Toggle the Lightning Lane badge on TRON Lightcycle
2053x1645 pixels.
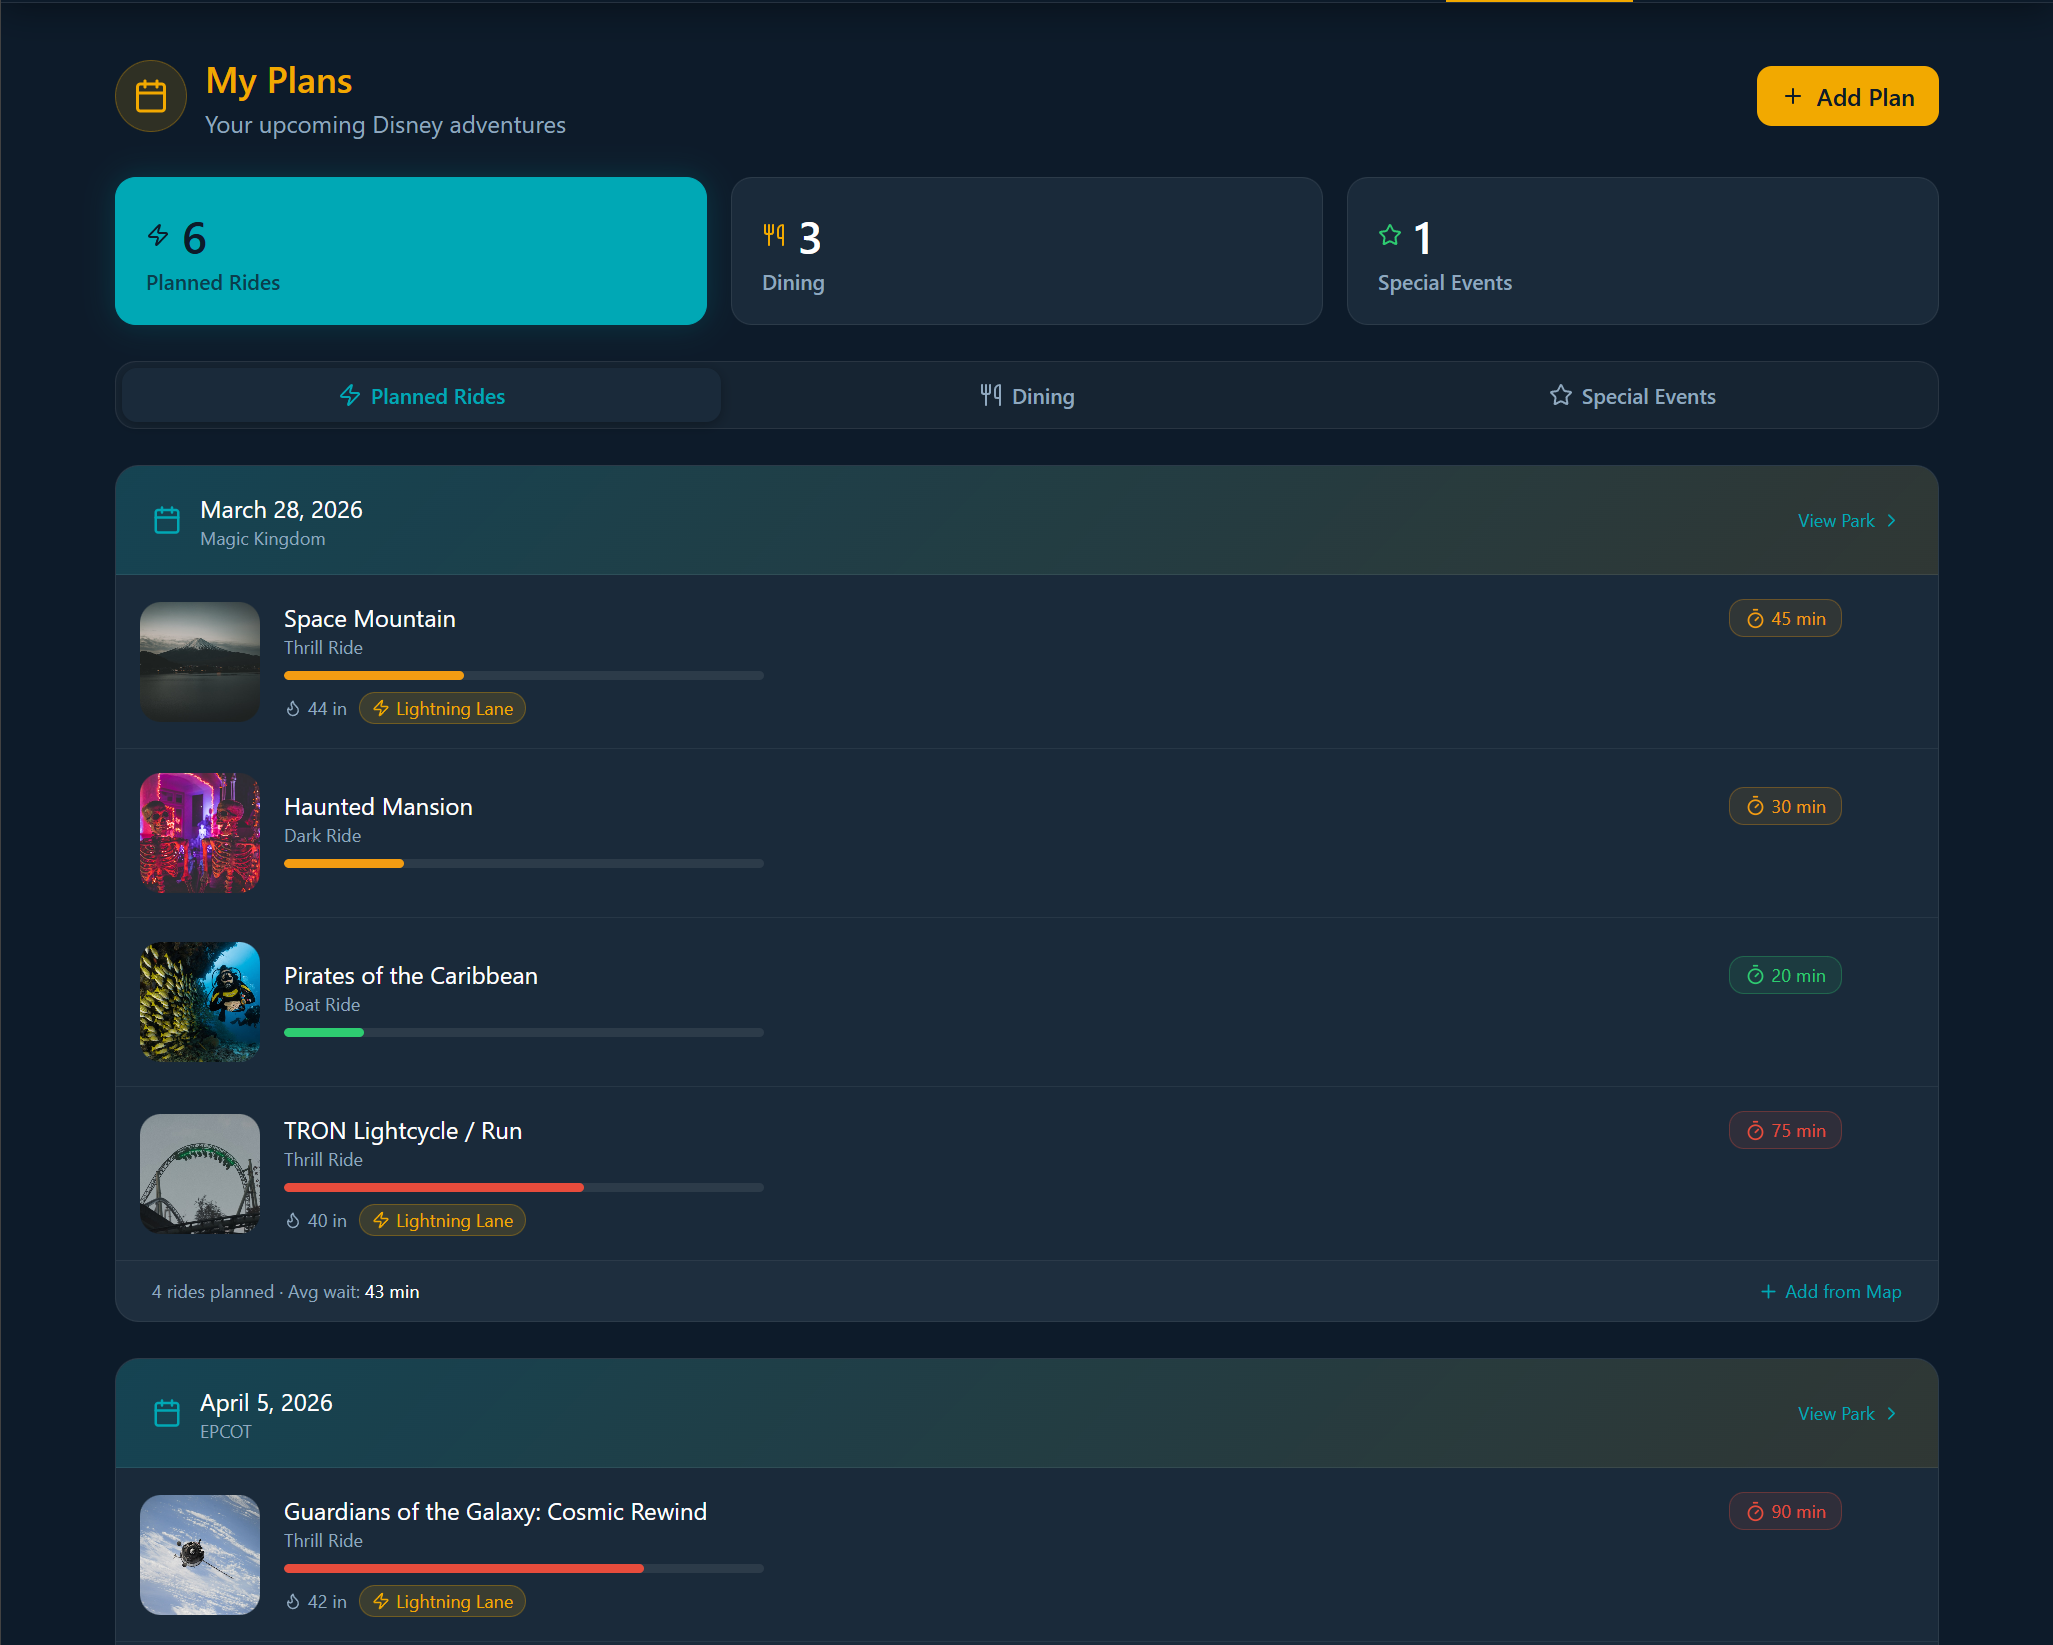(x=442, y=1220)
